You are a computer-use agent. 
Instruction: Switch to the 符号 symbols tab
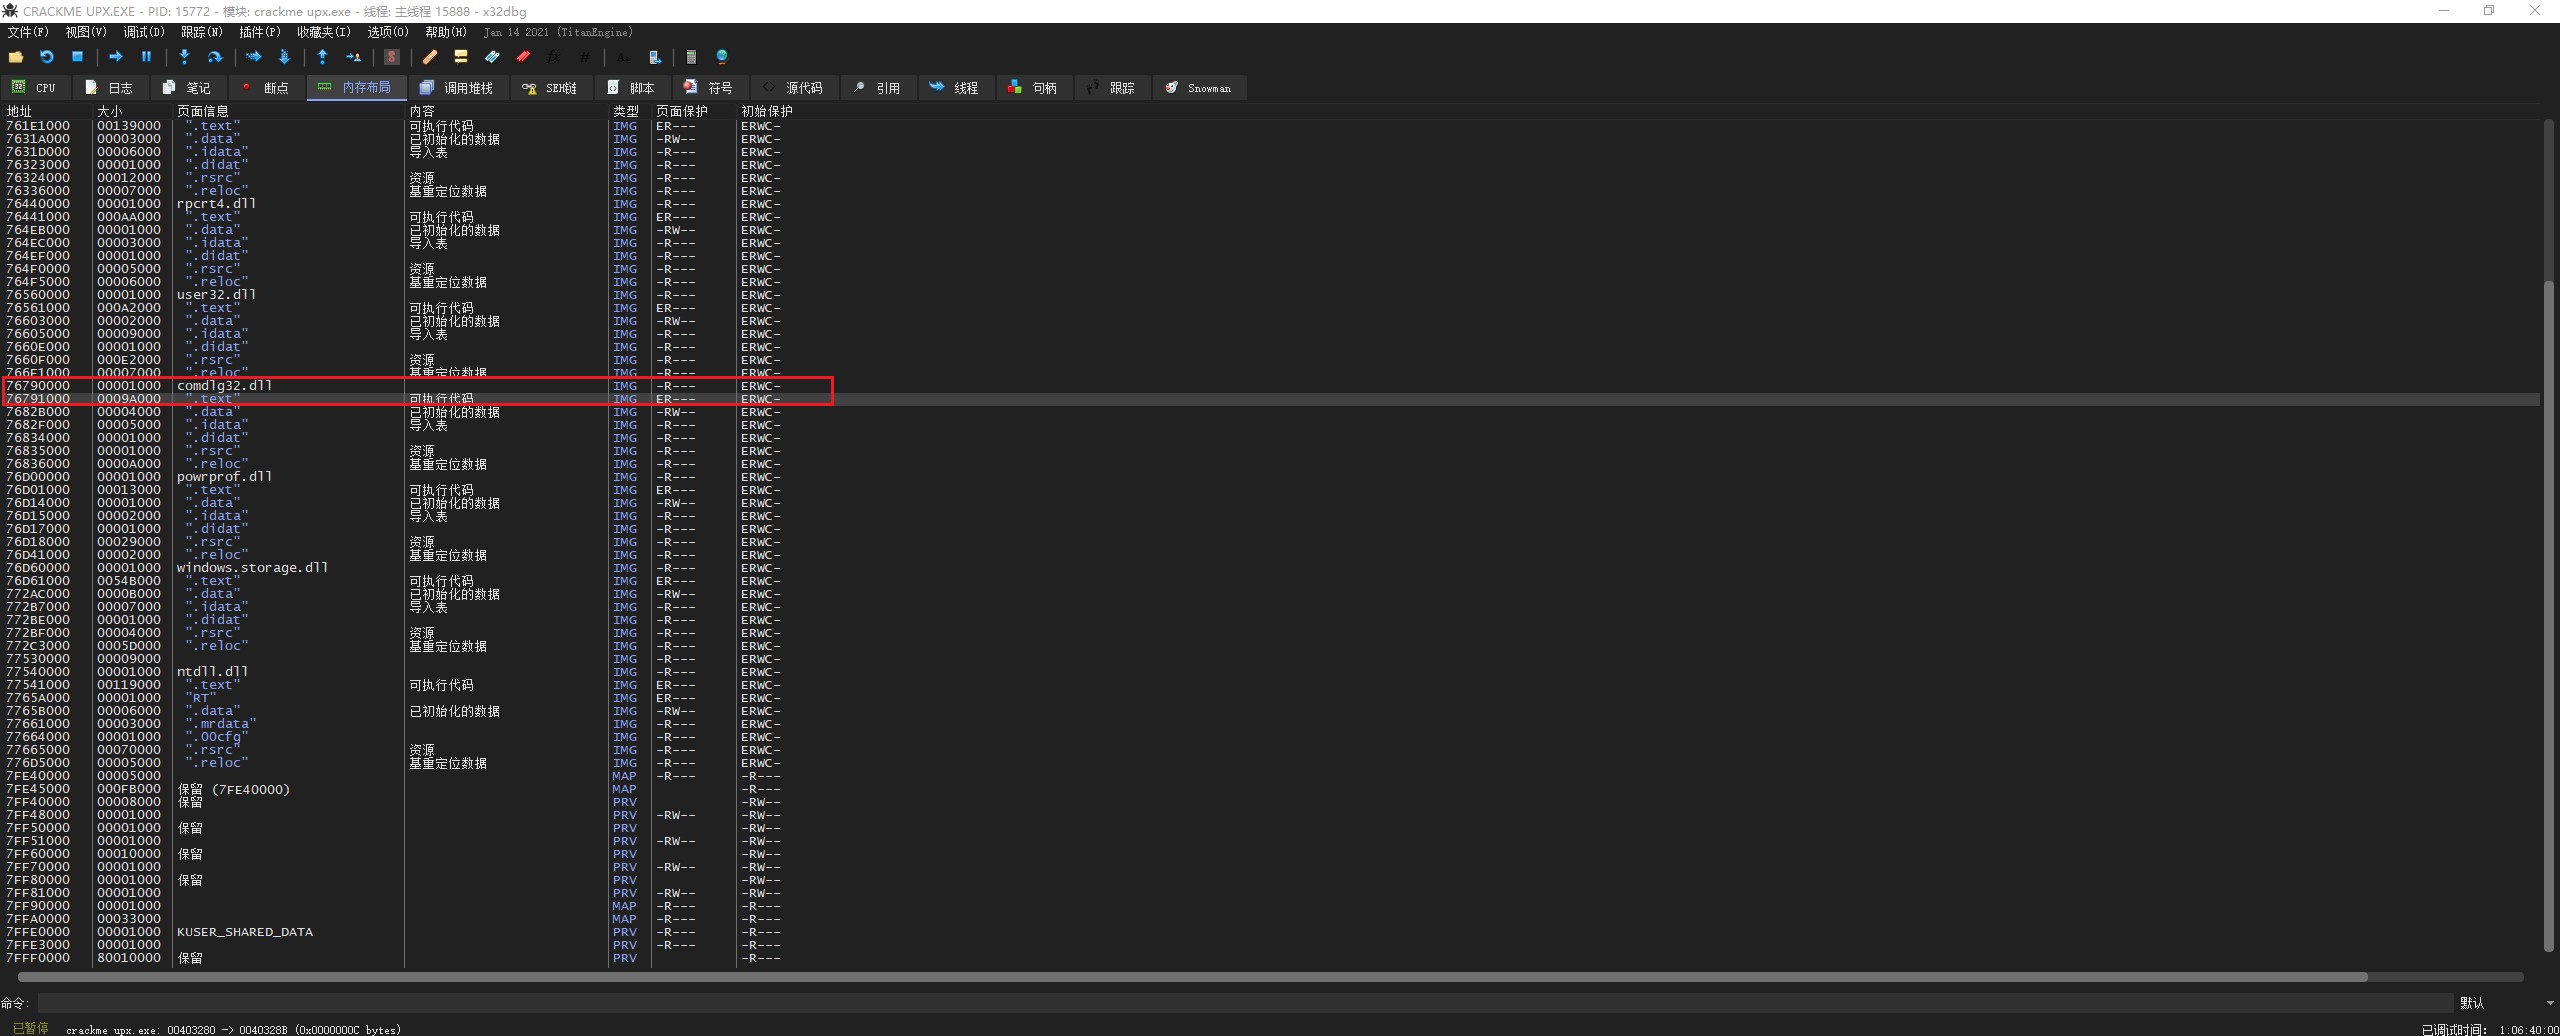click(x=709, y=88)
